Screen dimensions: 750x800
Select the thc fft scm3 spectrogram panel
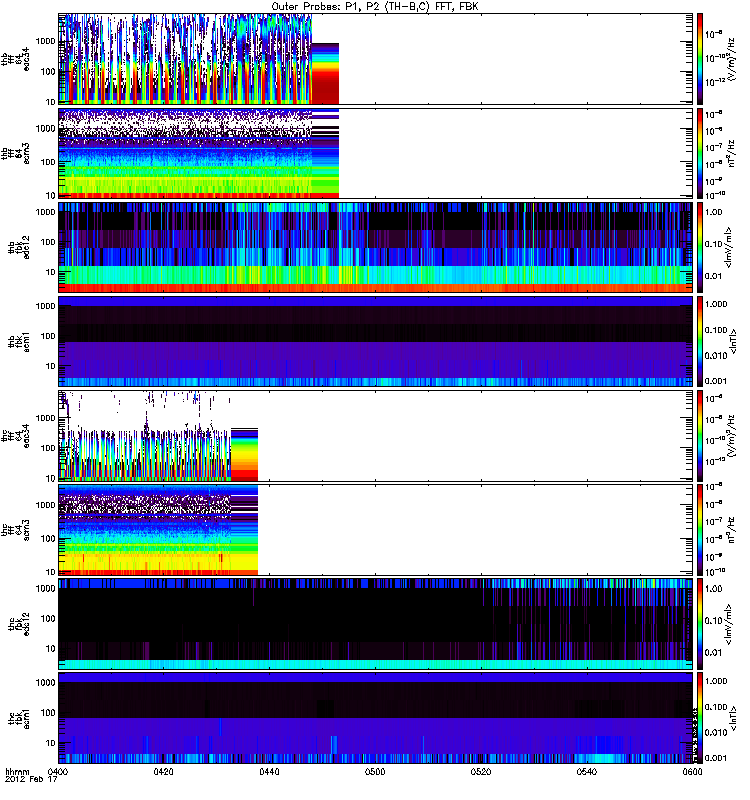pos(375,529)
